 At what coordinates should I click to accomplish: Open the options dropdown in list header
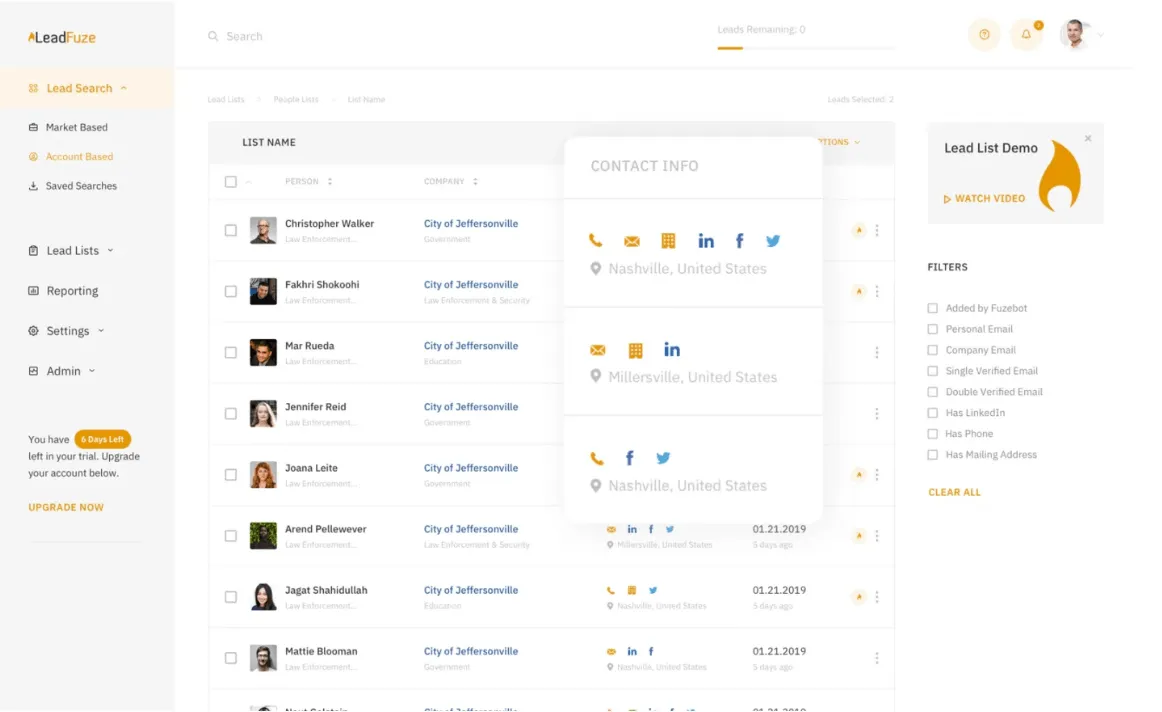point(840,142)
